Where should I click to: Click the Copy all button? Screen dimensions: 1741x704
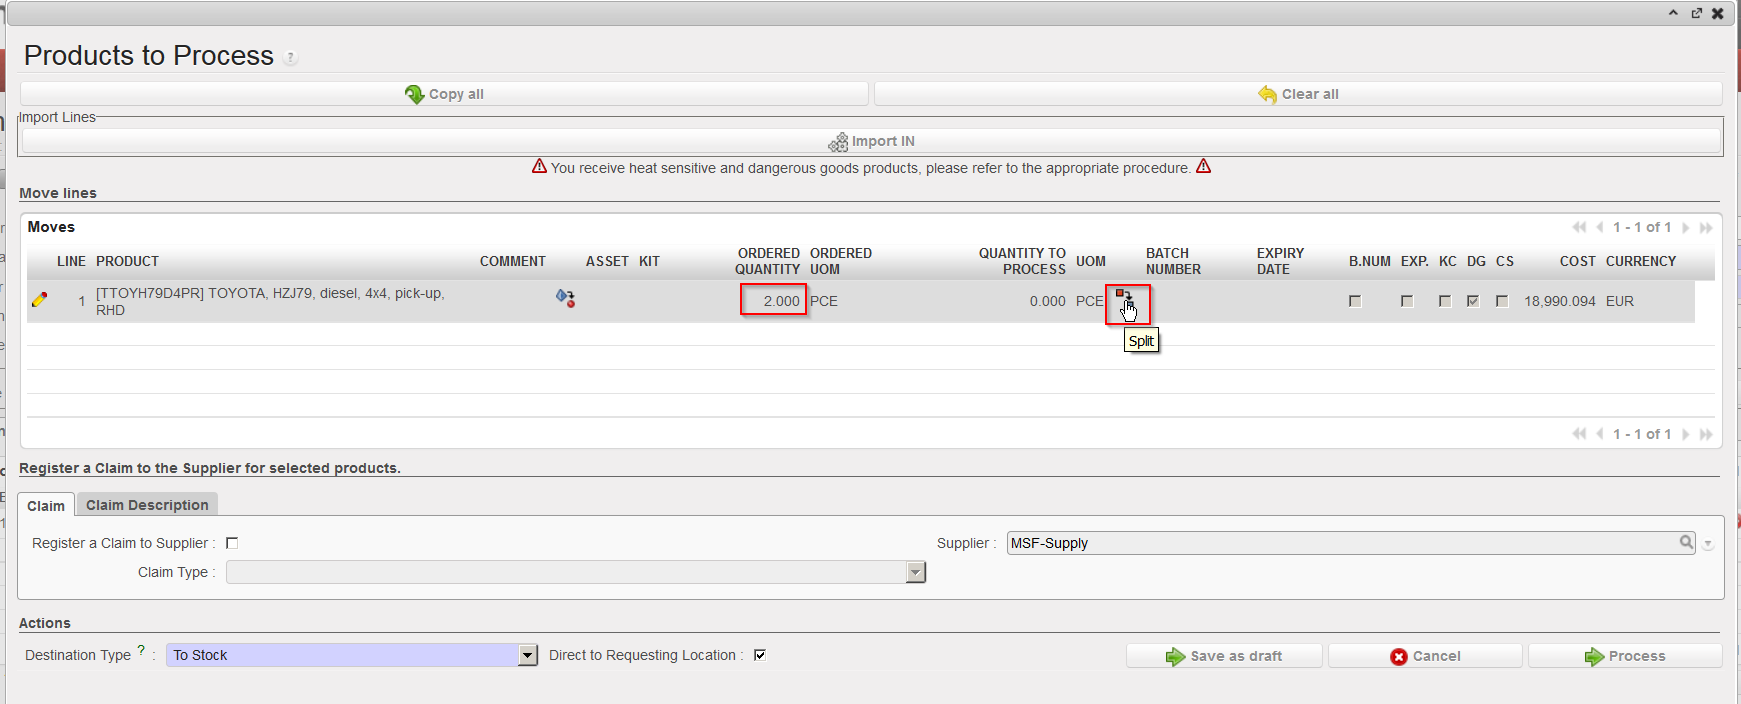pyautogui.click(x=444, y=94)
